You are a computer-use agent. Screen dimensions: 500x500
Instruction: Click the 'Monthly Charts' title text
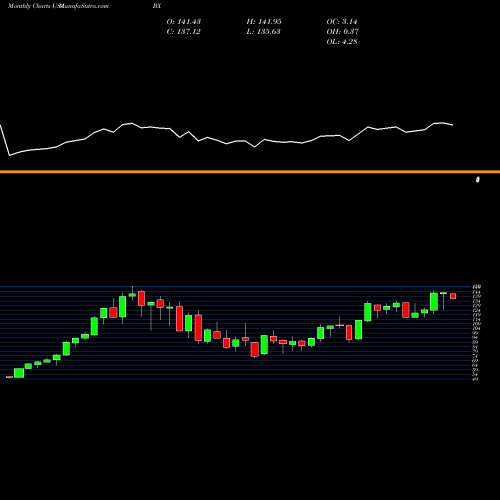[x=29, y=6]
